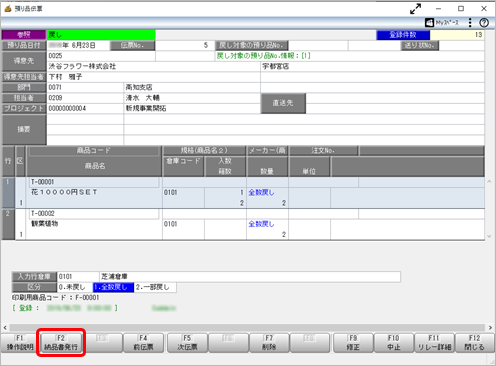This screenshot has height=366, width=496.
Task: Select product code T-00002 cell
Action: point(94,213)
